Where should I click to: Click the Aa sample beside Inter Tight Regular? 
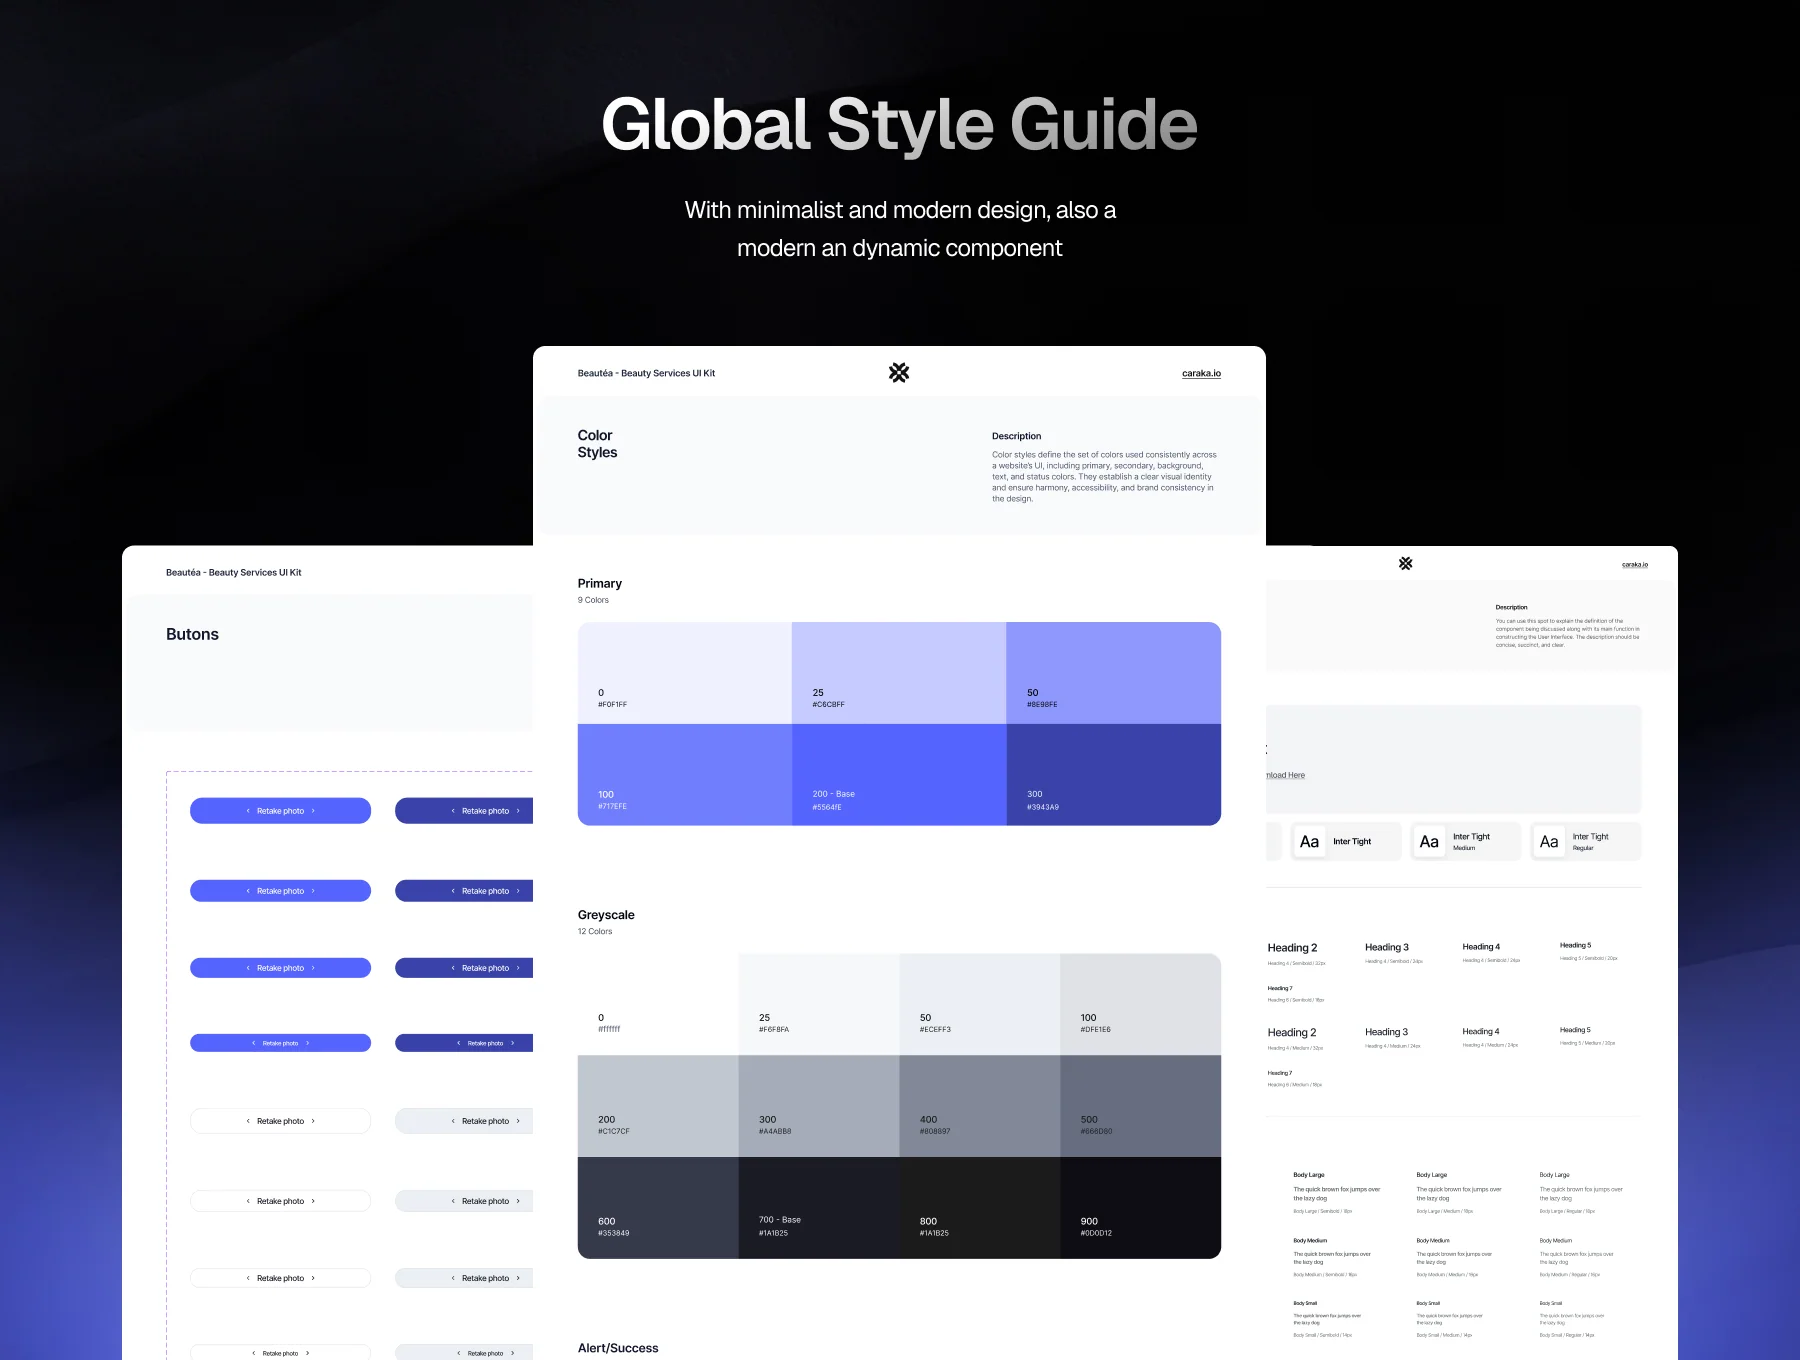click(1549, 842)
